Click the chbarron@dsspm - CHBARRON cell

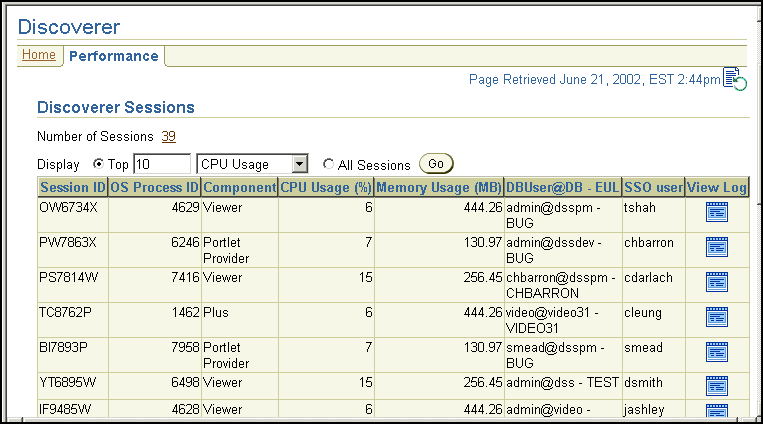pyautogui.click(x=561, y=285)
